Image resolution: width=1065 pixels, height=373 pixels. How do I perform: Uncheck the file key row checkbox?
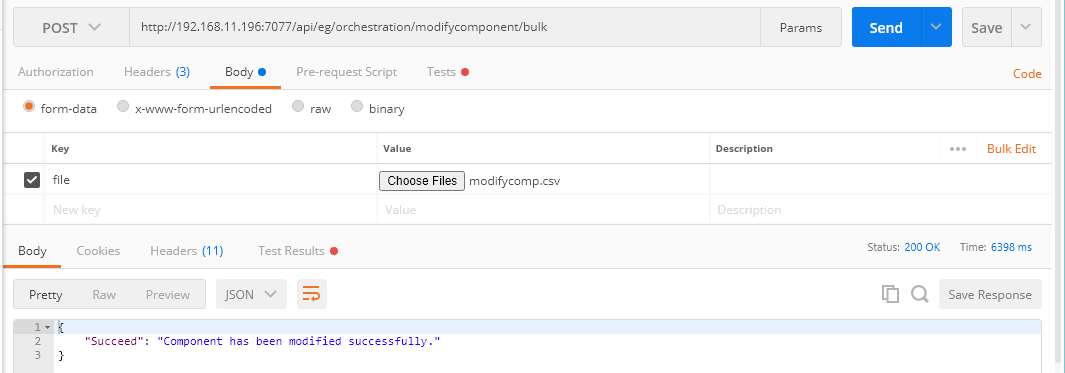coord(32,180)
